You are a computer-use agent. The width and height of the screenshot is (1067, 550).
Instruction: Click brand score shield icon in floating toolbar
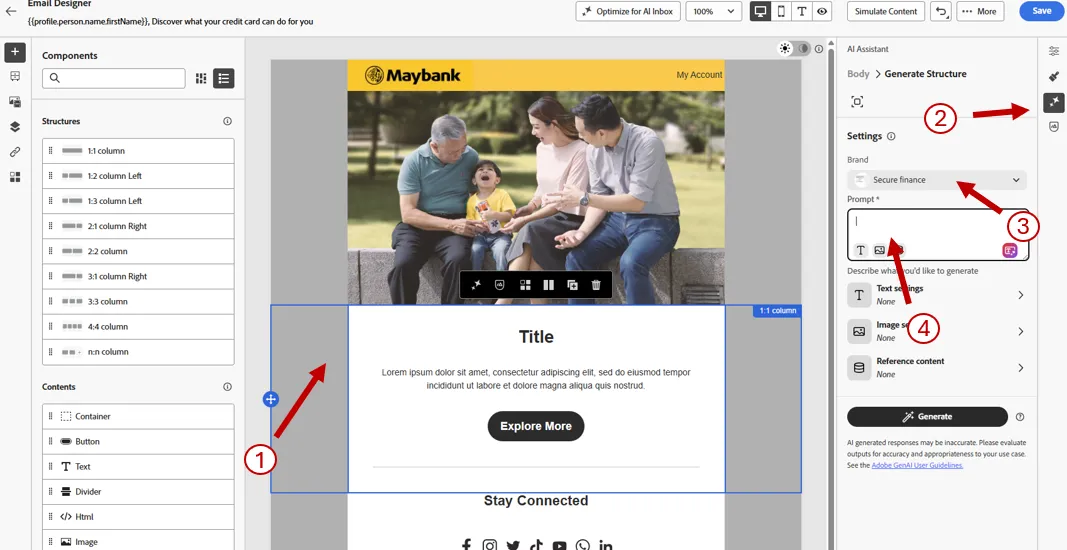499,285
